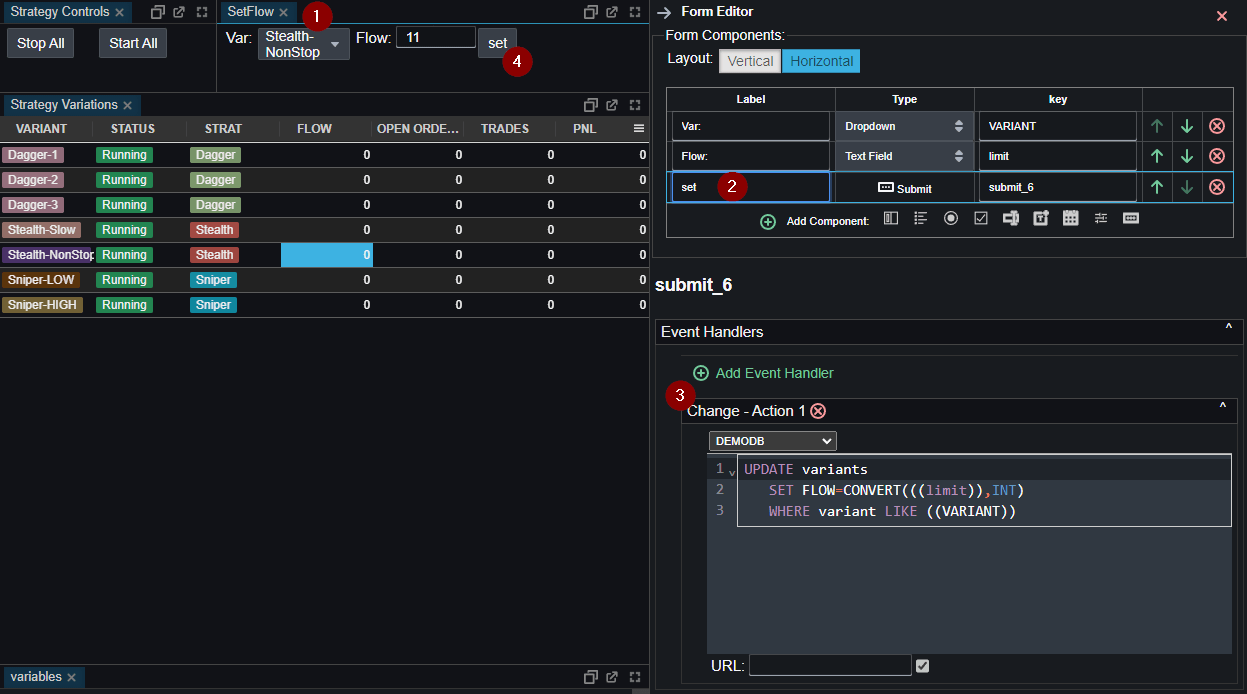1247x694 pixels.
Task: Edit the label field containing set
Action: [x=751, y=187]
